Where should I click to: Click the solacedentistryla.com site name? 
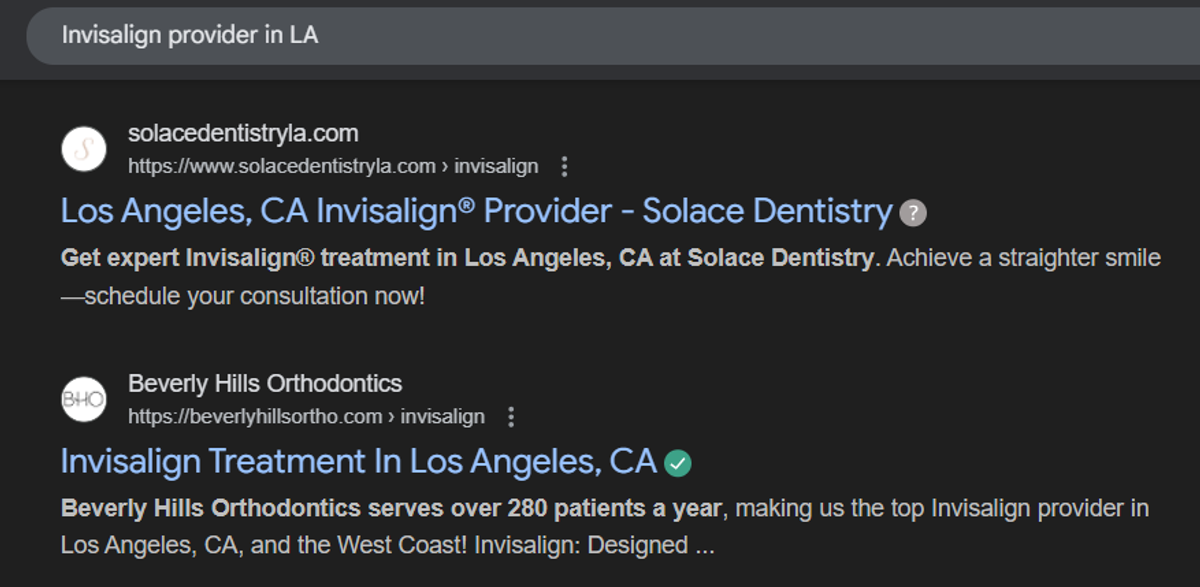pyautogui.click(x=243, y=133)
